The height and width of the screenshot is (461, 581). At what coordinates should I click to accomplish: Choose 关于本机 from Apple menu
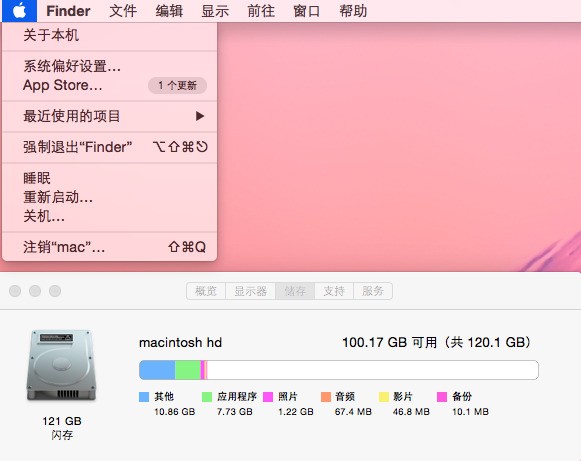[109, 36]
